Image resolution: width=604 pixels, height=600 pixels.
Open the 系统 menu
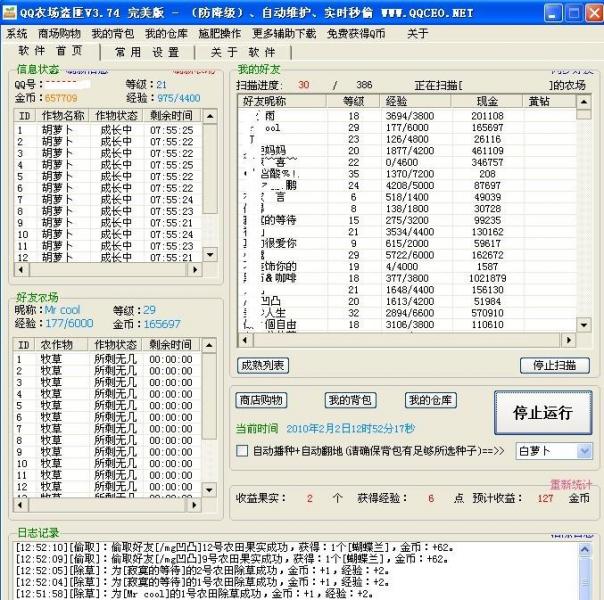point(17,34)
